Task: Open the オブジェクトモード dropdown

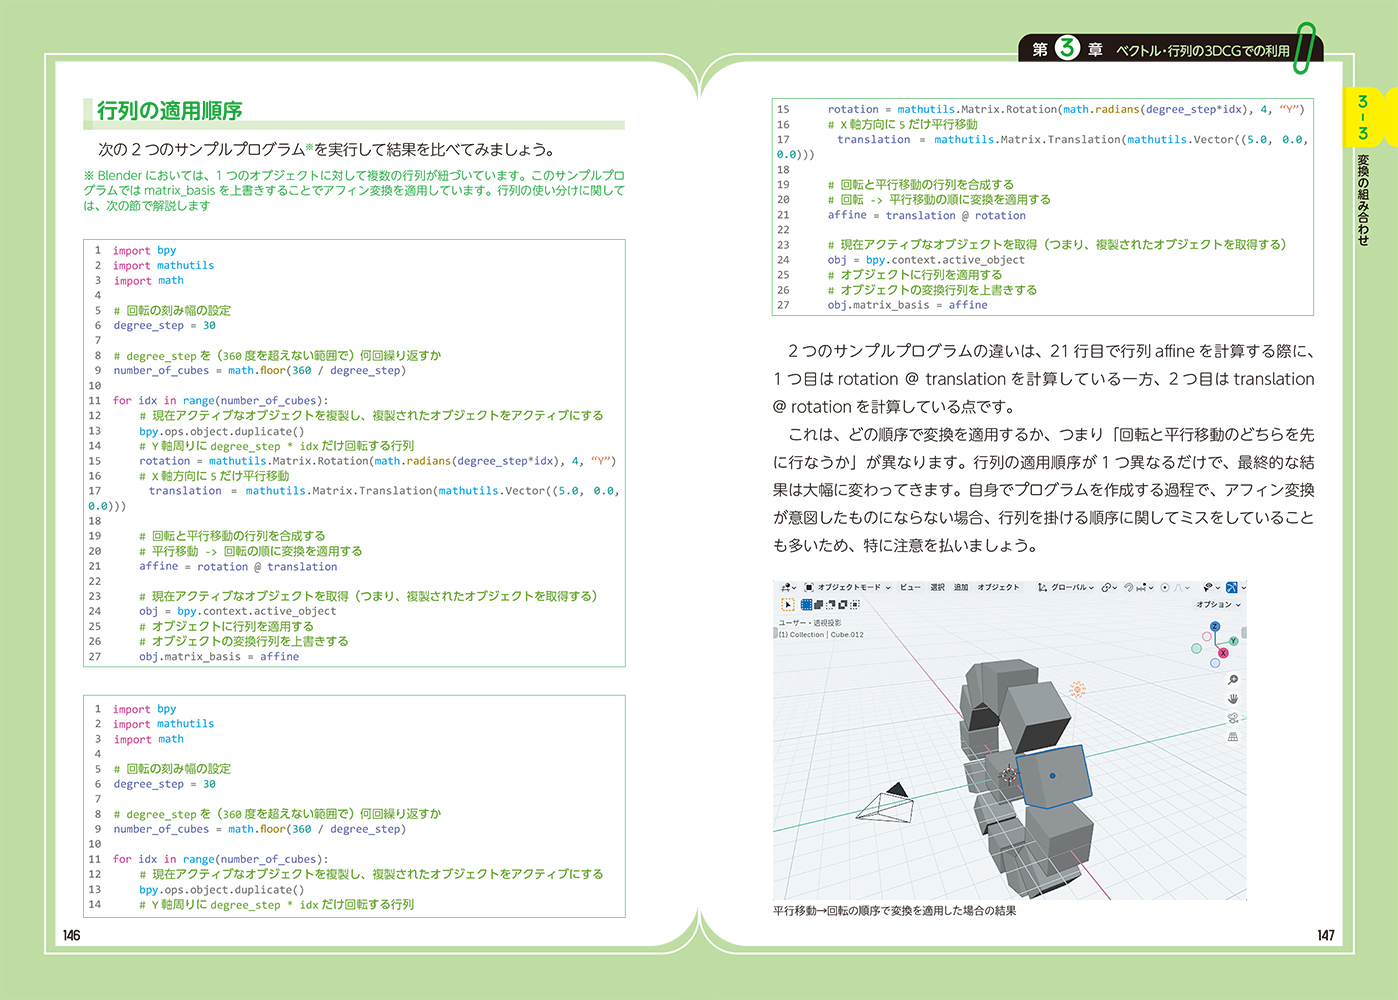Action: point(847,588)
